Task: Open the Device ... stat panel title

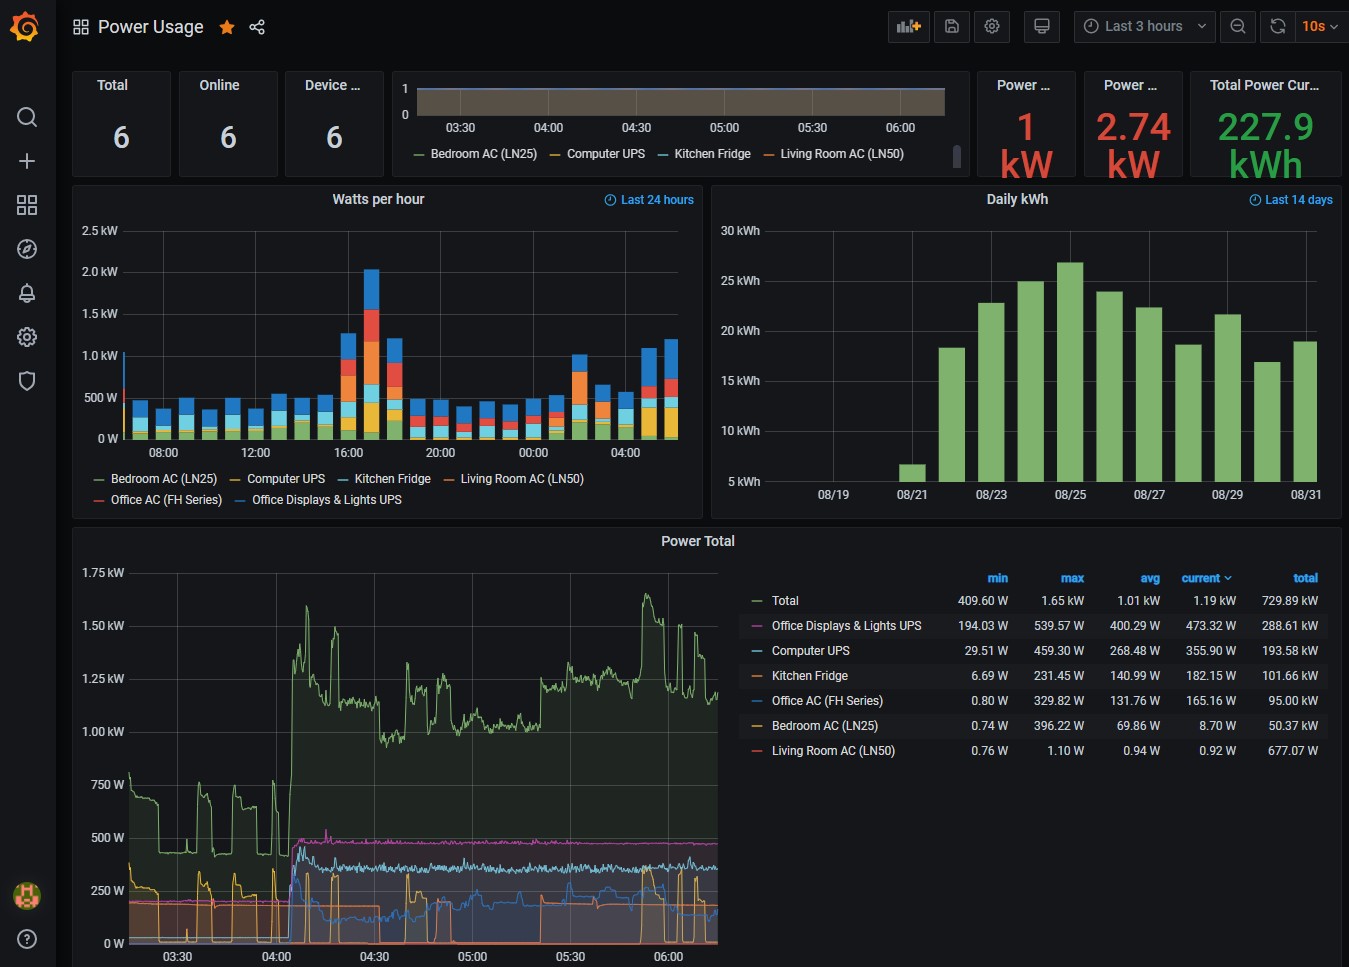Action: (x=333, y=85)
